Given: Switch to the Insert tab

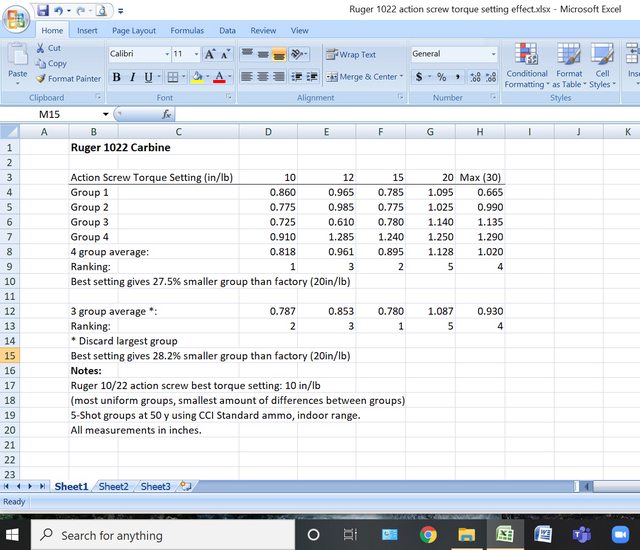Looking at the screenshot, I should (87, 31).
